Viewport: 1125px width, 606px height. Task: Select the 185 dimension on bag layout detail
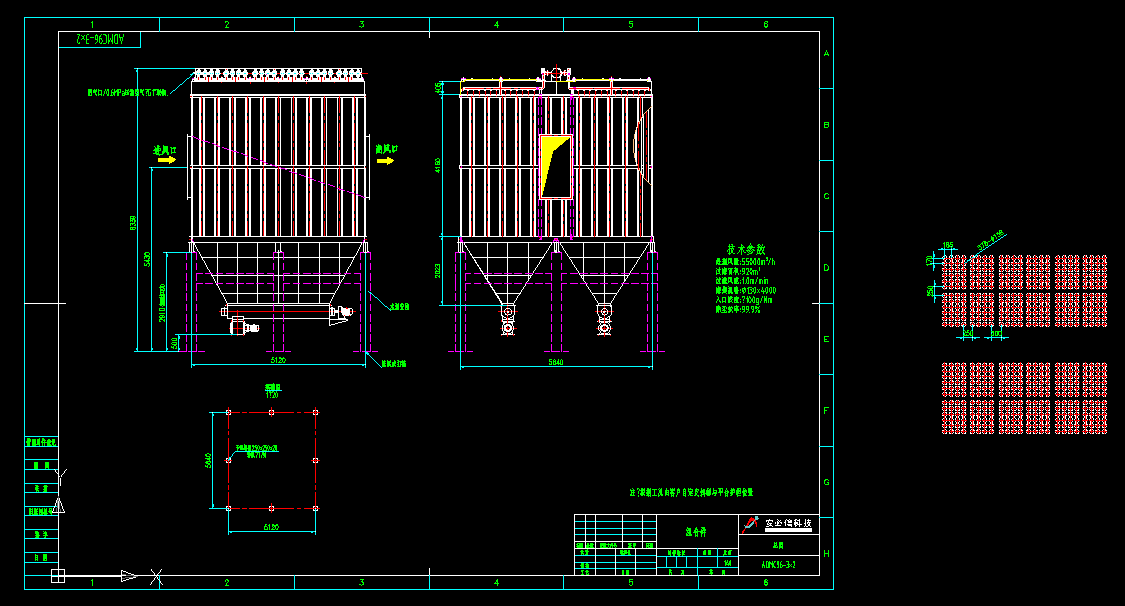click(949, 244)
